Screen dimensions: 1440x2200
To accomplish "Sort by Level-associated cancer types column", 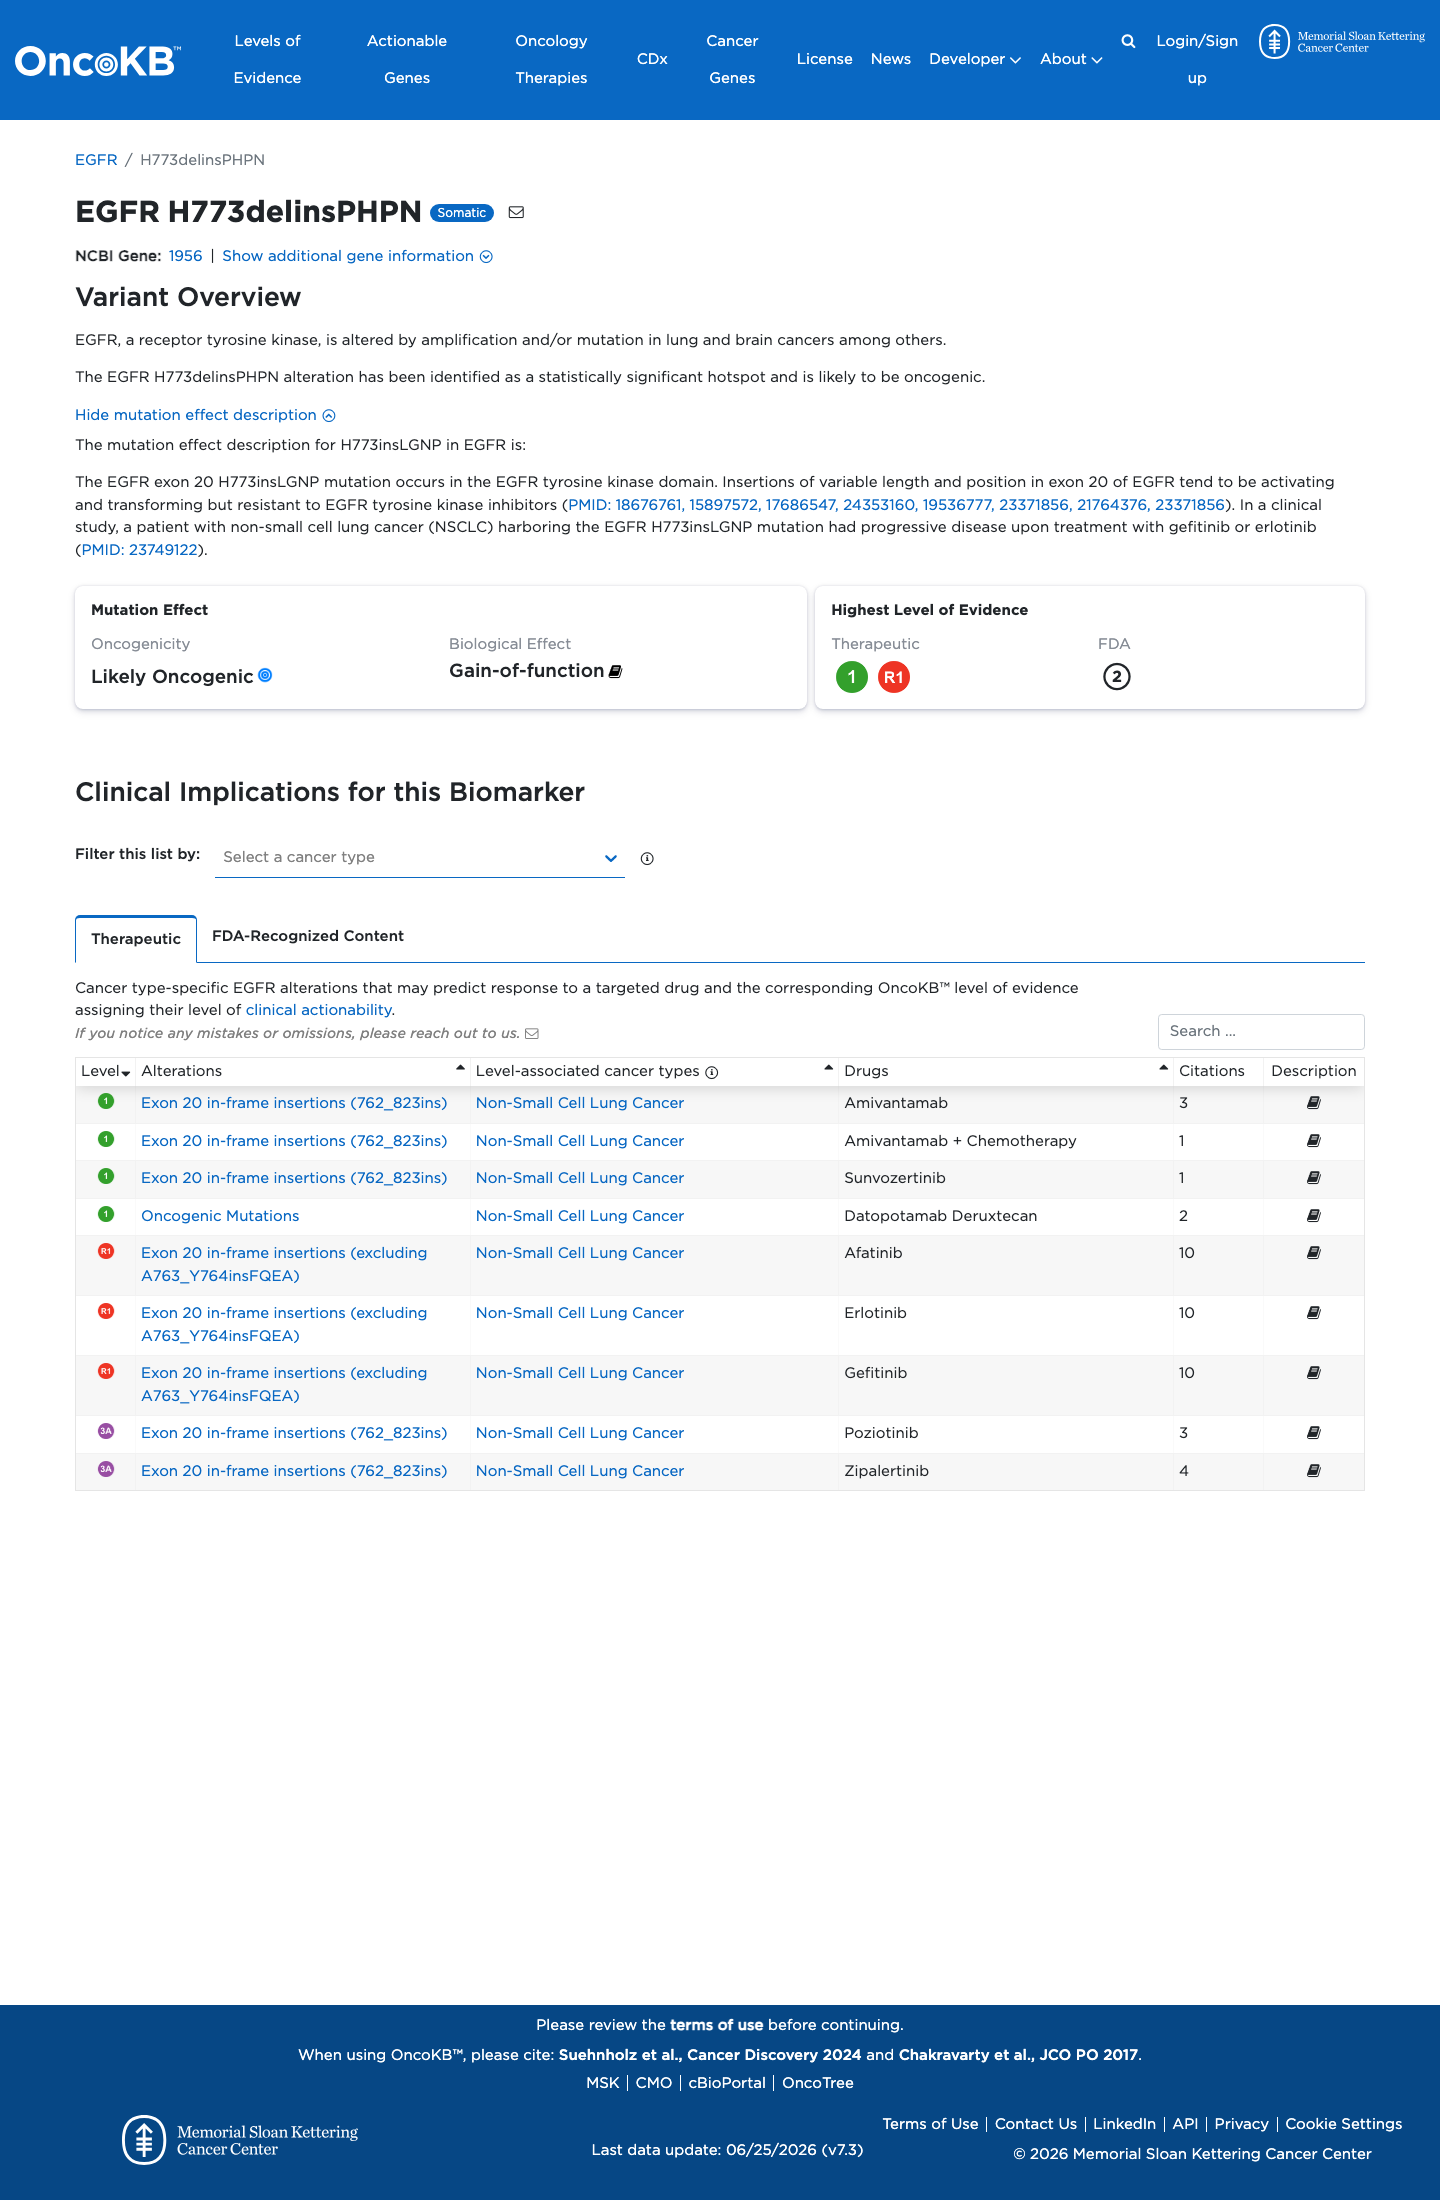I will pos(654,1071).
